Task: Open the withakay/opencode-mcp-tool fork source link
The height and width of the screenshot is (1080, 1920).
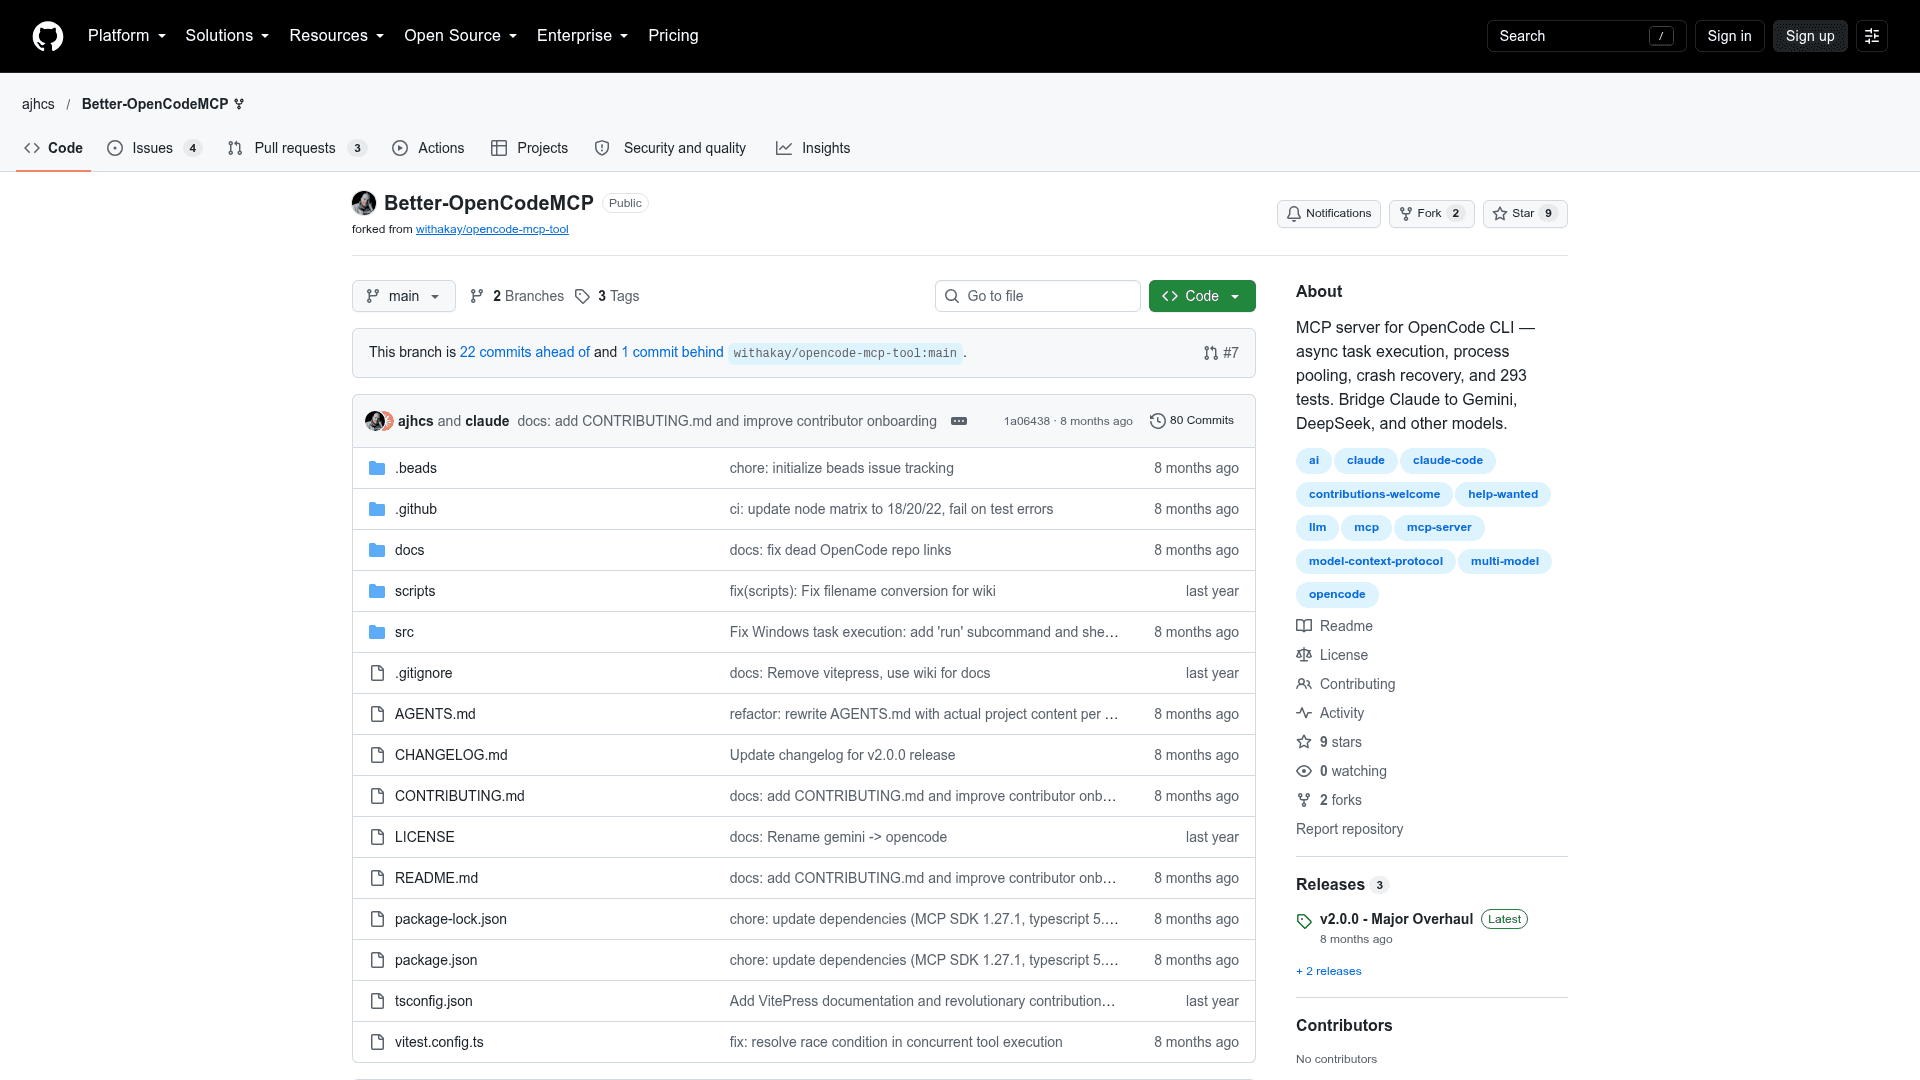Action: coord(492,230)
